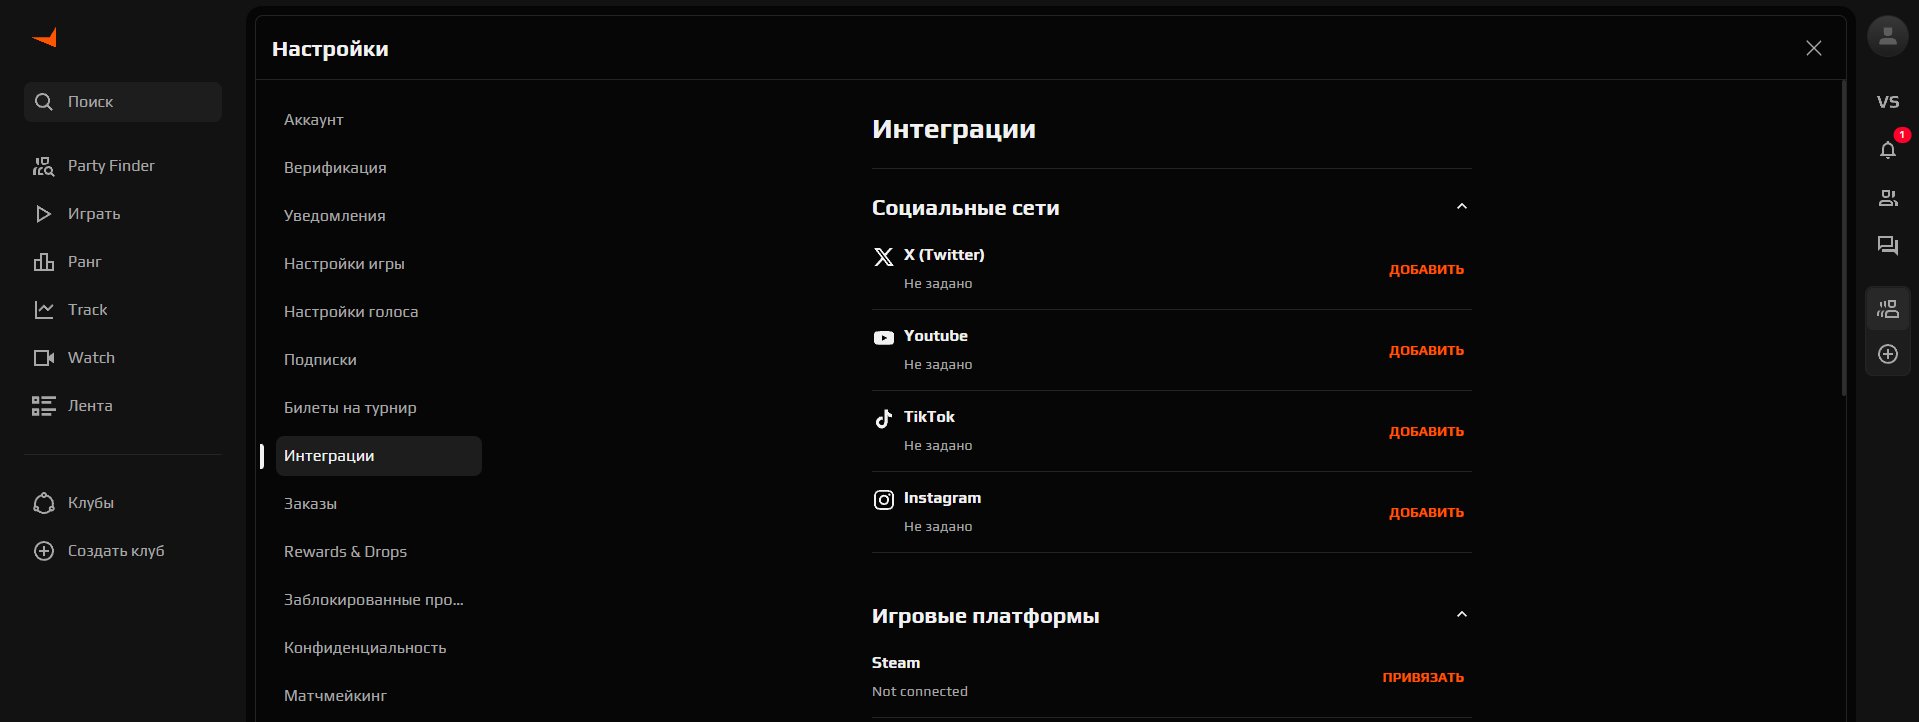Collapse the Игровые платформы section
Image resolution: width=1919 pixels, height=722 pixels.
pyautogui.click(x=1461, y=615)
